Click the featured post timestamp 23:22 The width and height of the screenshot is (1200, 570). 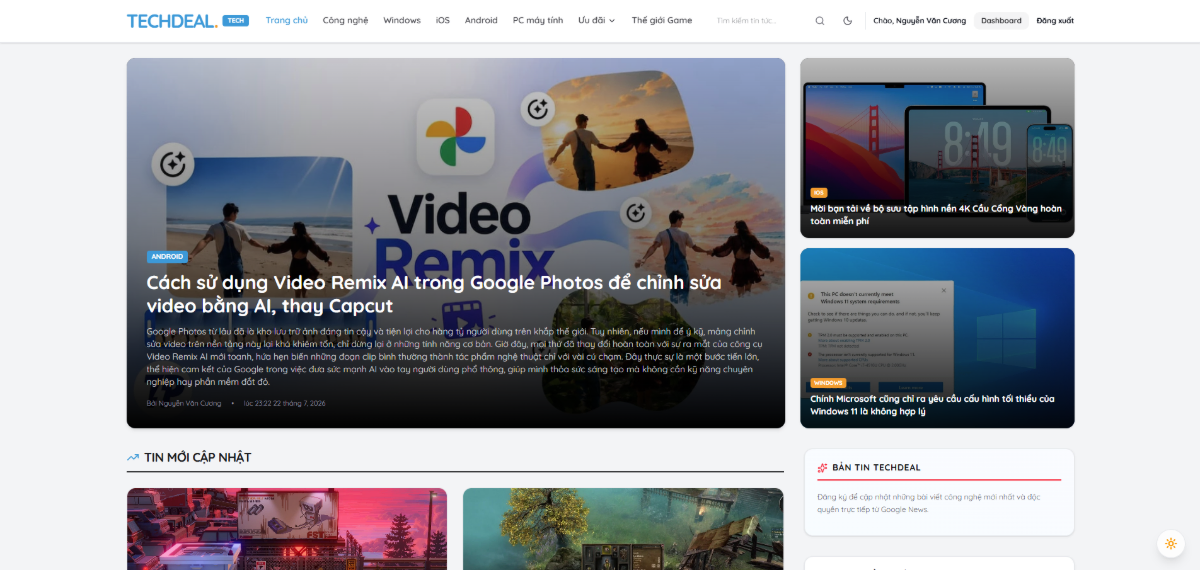(x=284, y=403)
